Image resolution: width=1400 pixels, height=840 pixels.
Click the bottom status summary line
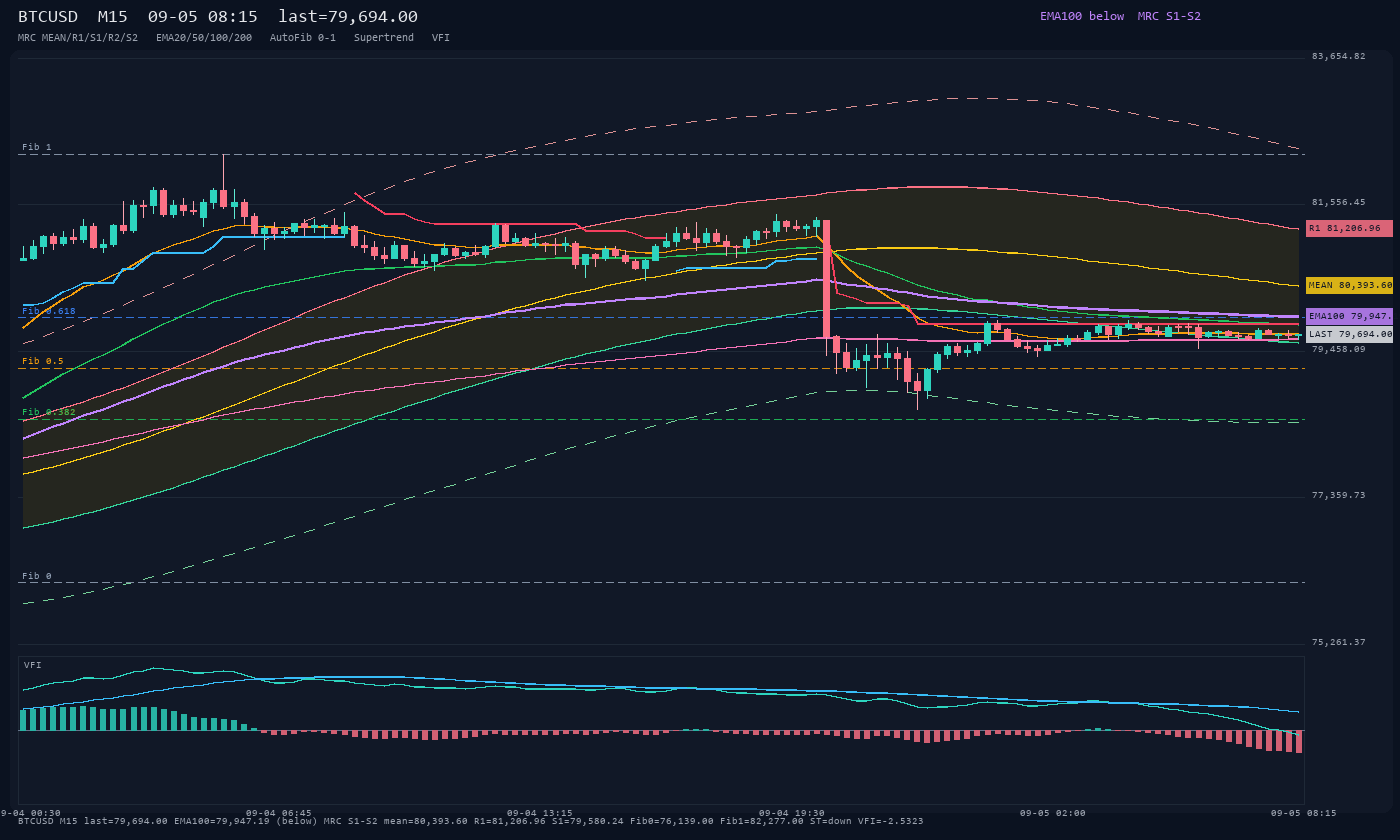[x=471, y=821]
